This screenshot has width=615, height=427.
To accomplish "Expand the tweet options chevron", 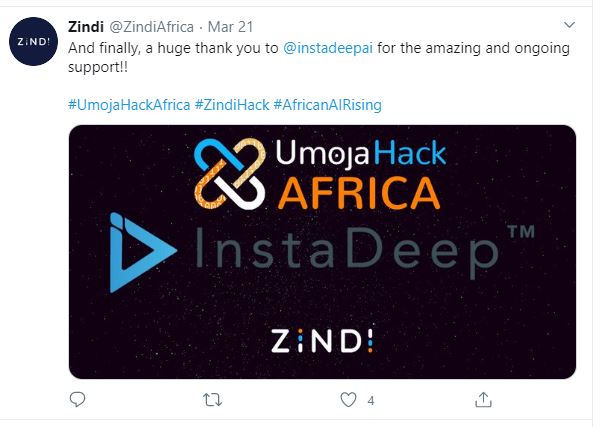I will [x=569, y=25].
